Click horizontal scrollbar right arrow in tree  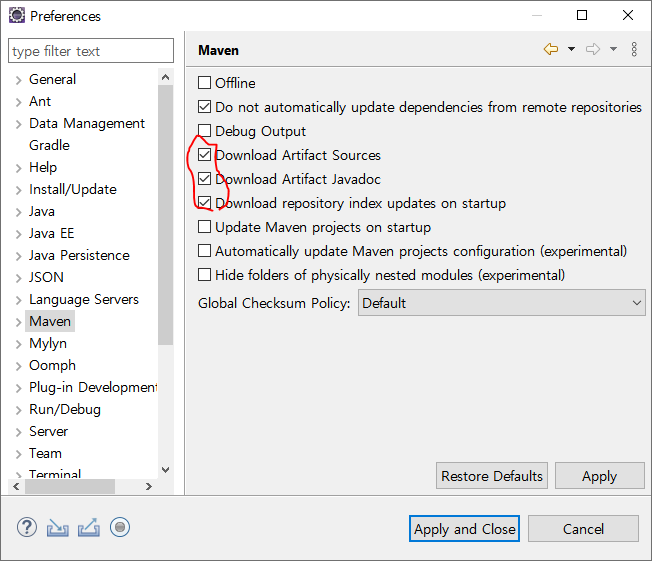point(148,486)
